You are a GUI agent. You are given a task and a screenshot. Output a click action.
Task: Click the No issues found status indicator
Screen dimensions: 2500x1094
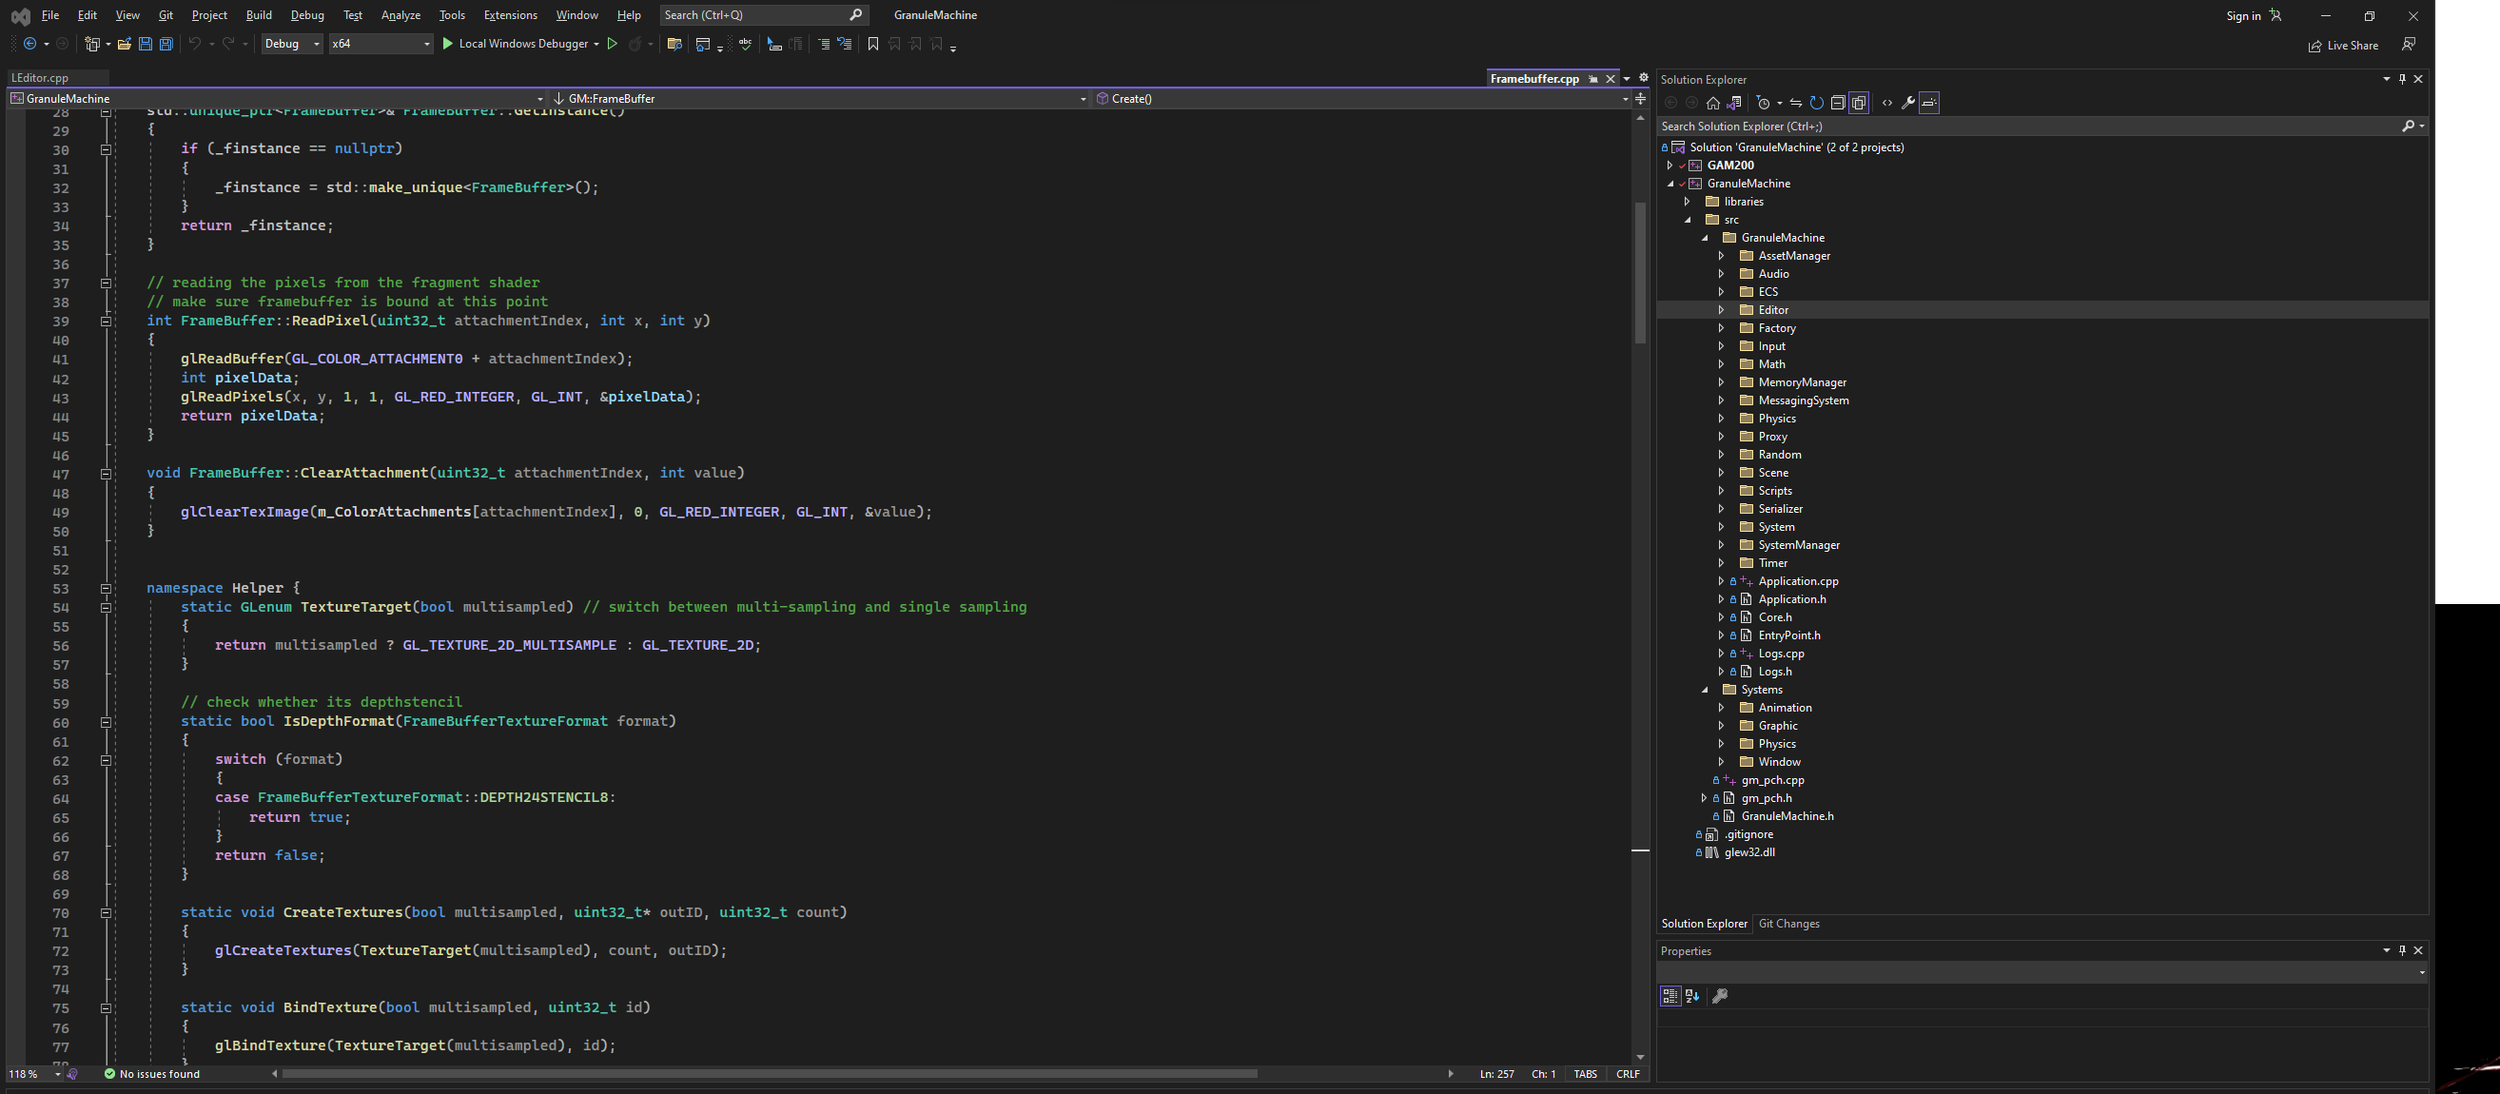152,1074
